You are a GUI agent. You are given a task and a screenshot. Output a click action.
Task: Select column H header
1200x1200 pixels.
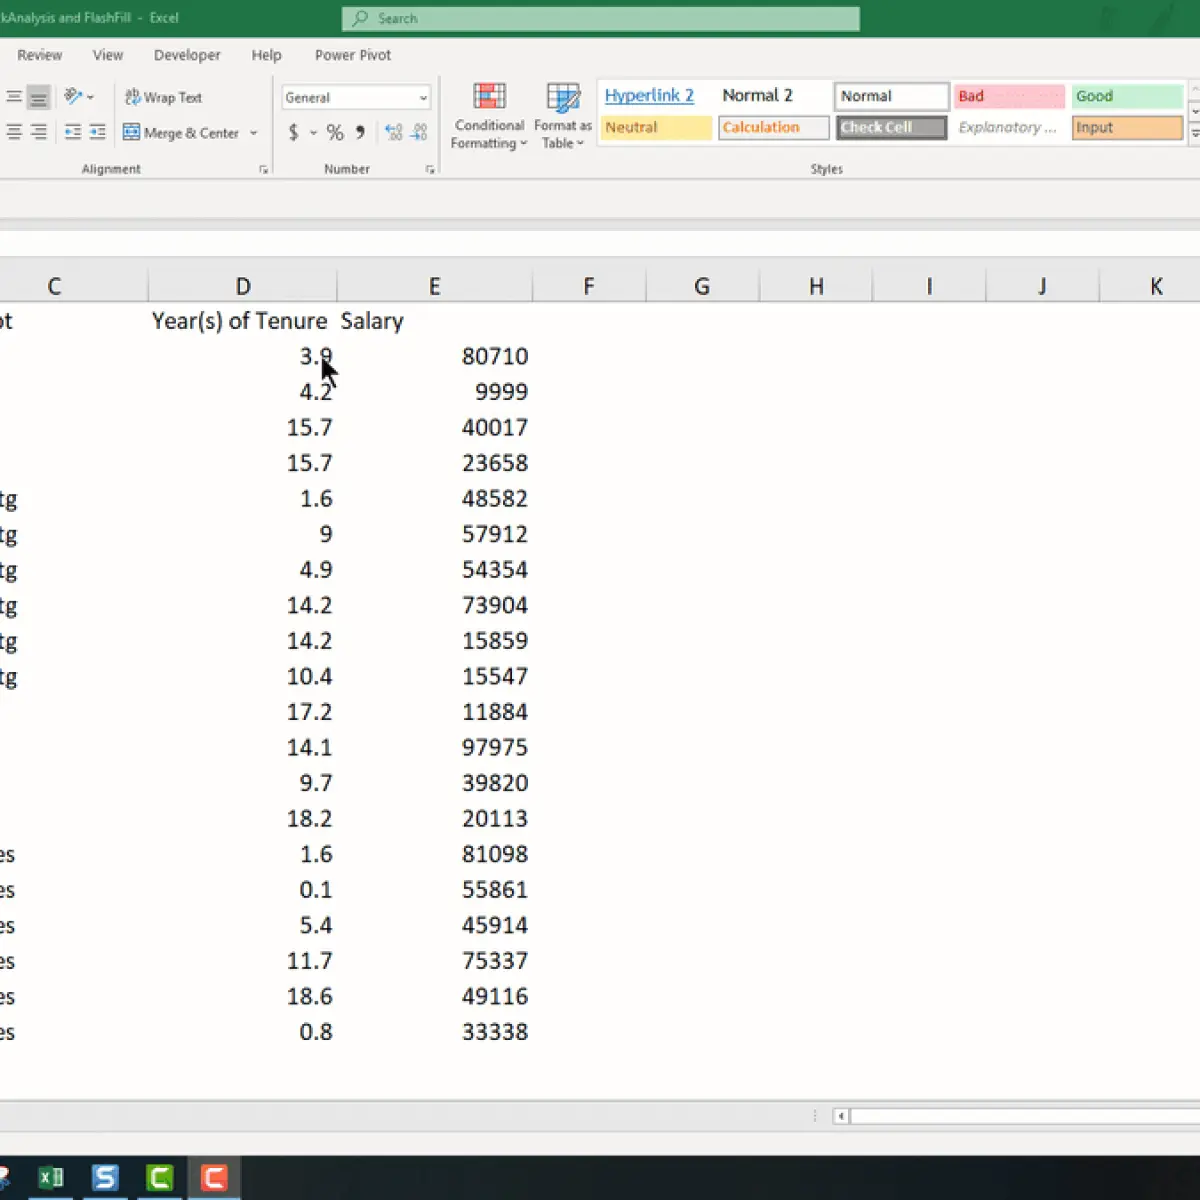[x=816, y=287]
